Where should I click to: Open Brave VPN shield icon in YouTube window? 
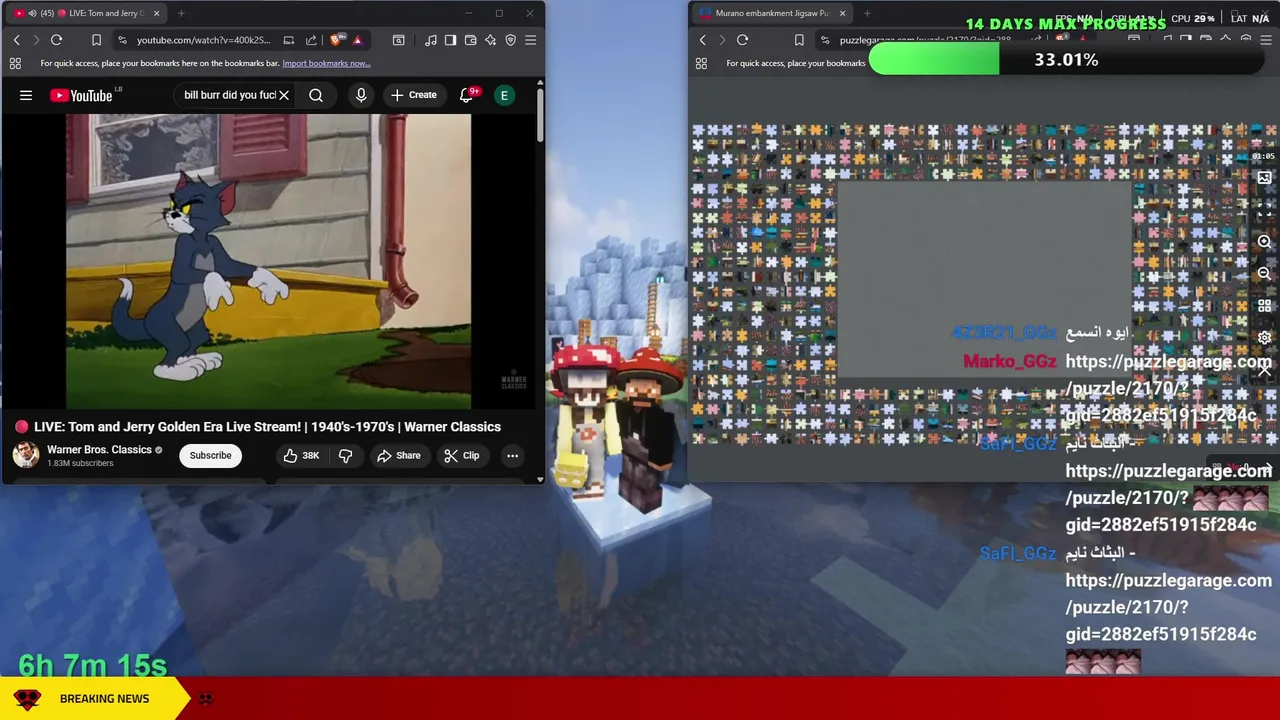[x=510, y=40]
